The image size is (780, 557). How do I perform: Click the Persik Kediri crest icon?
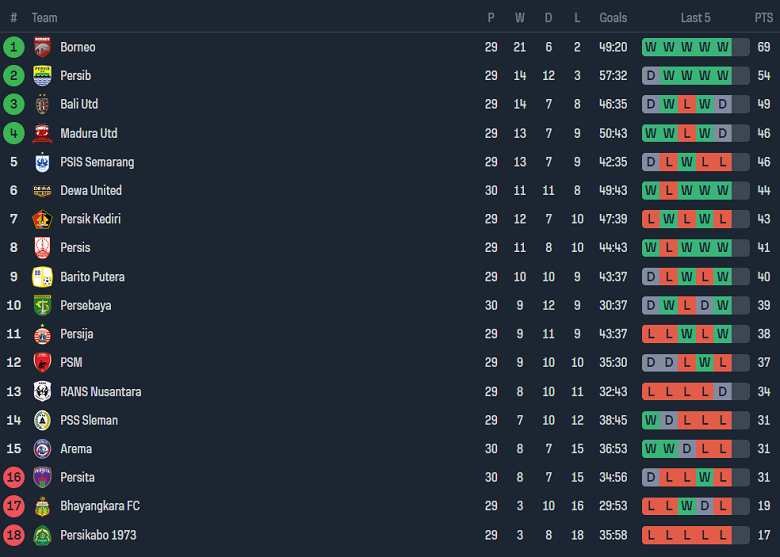42,219
